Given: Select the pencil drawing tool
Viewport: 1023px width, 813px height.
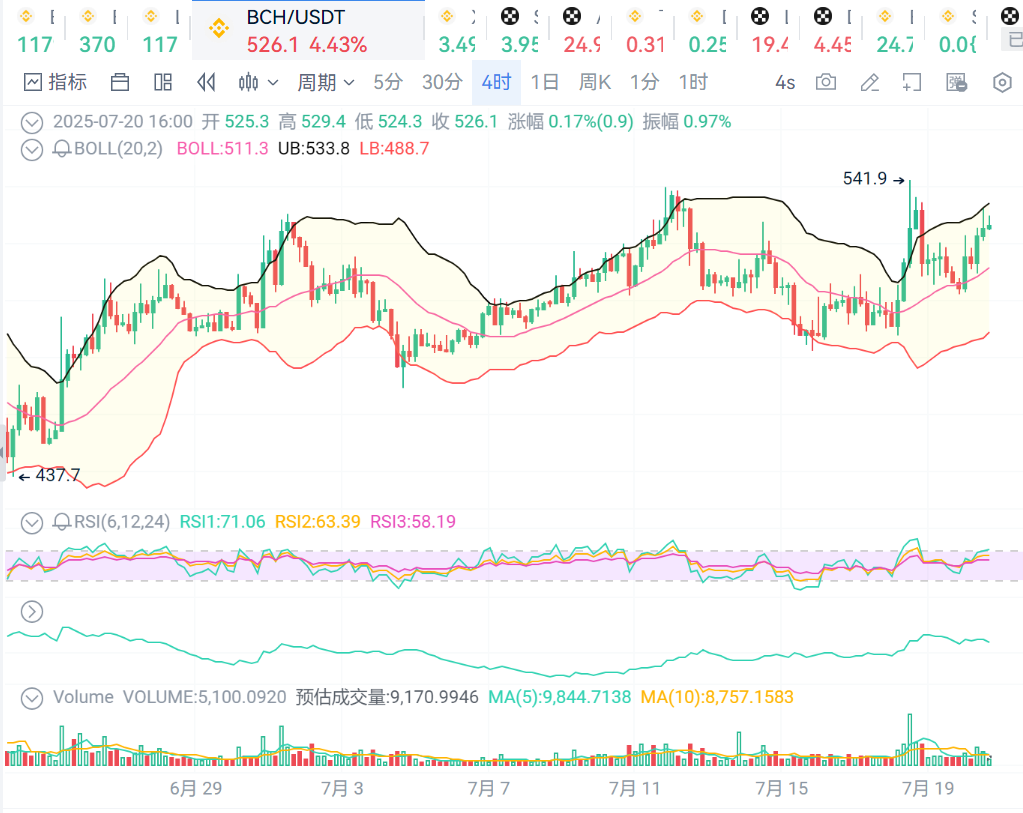Looking at the screenshot, I should pos(870,82).
